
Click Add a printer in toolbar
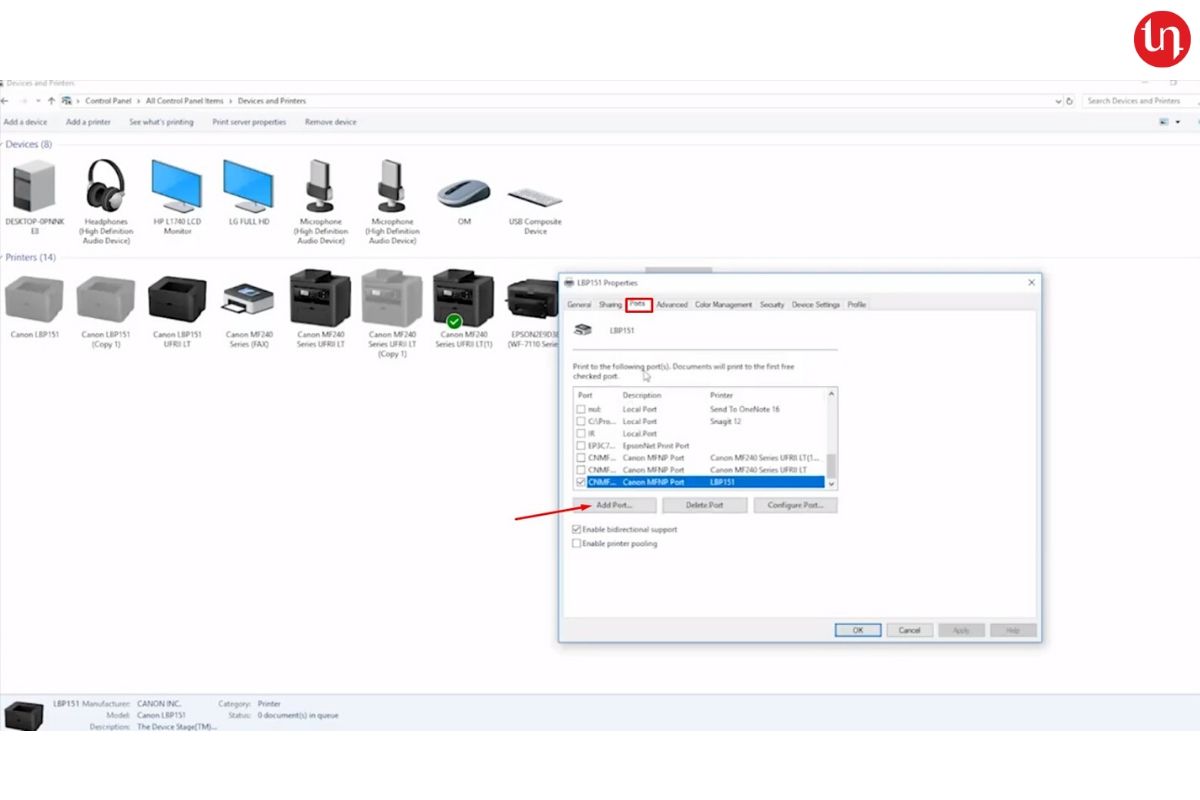(88, 122)
